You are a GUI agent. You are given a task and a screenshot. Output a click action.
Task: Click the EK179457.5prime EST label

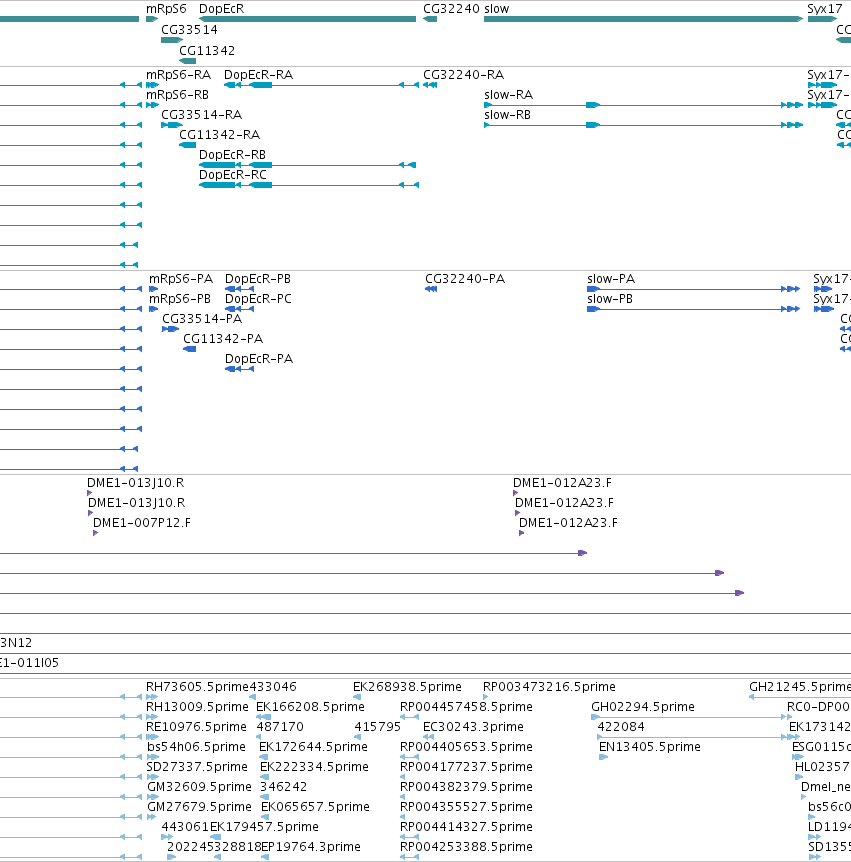pos(264,827)
